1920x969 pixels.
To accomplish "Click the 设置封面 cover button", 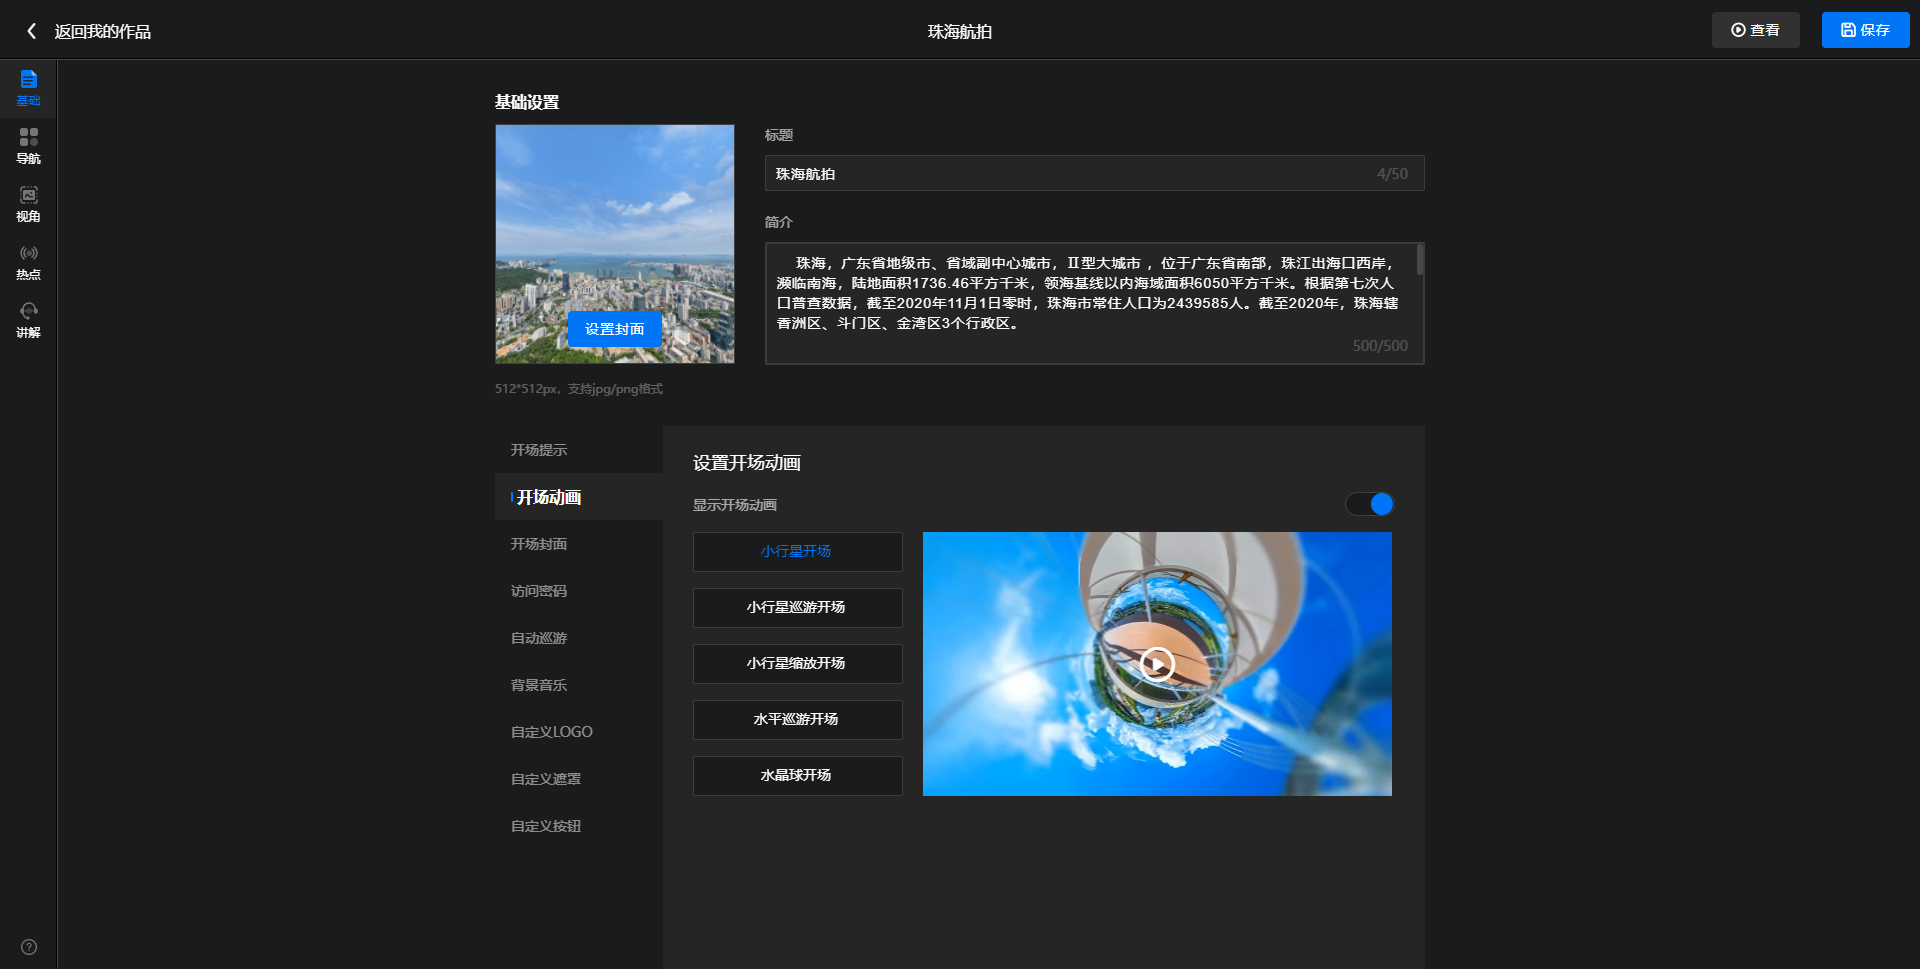I will pyautogui.click(x=614, y=329).
